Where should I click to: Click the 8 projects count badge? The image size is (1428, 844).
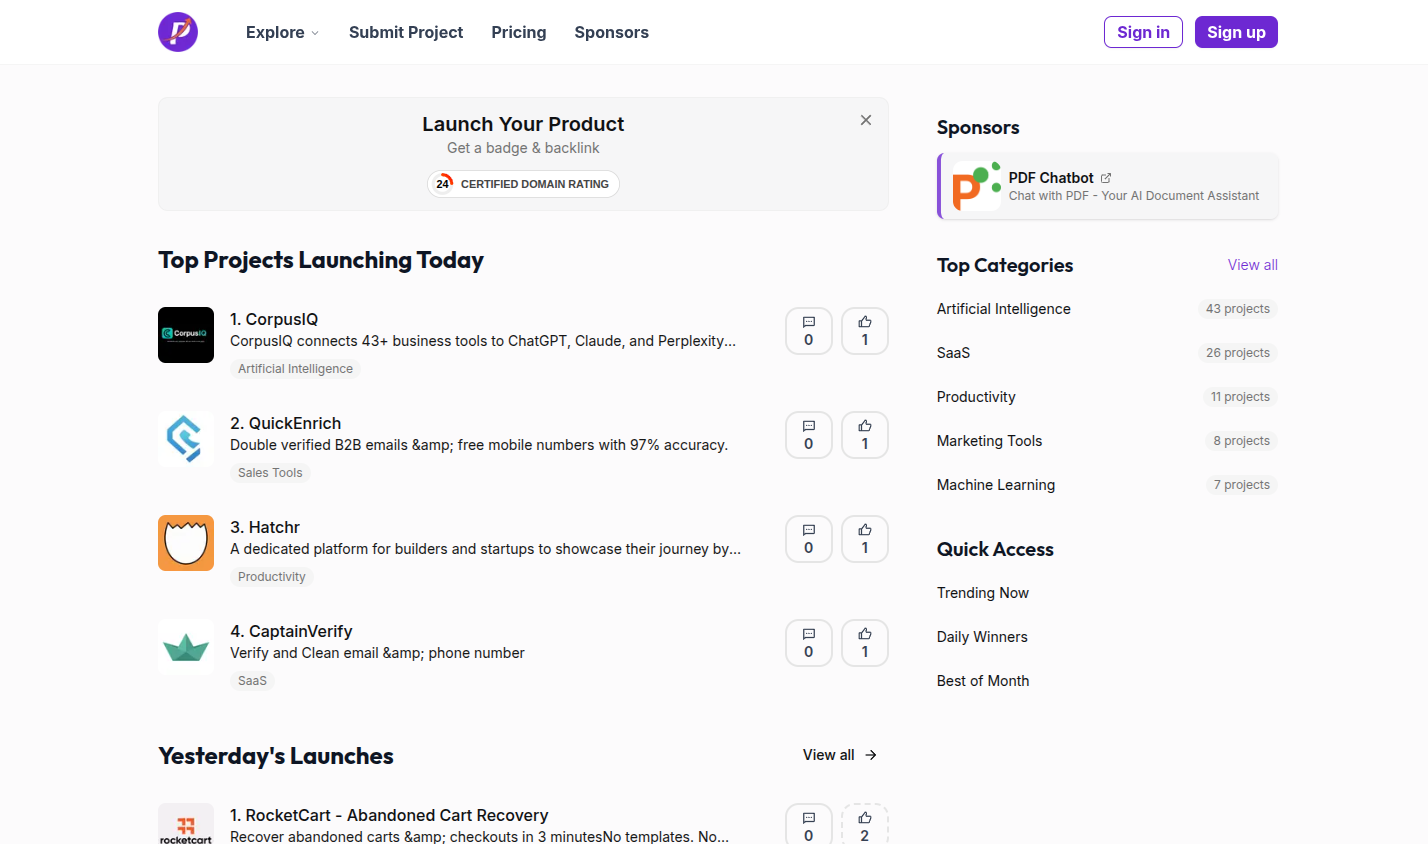point(1242,441)
